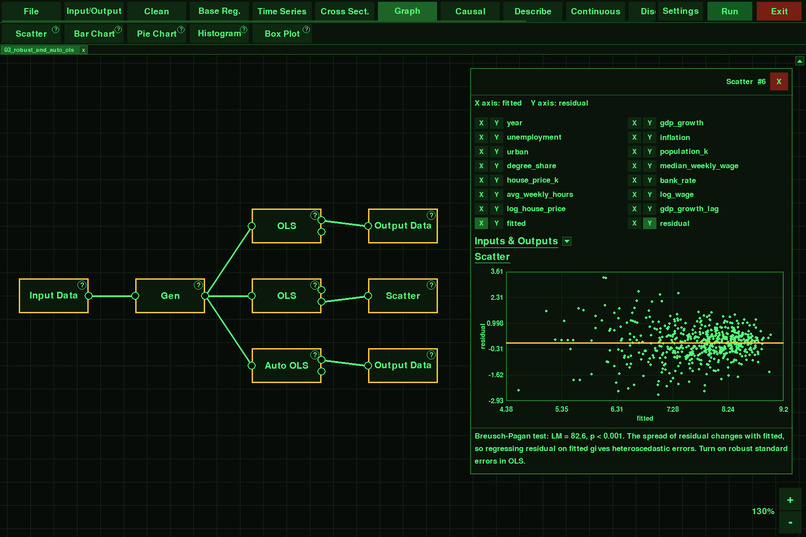
Task: Click help icon on middle OLS node
Action: 315,285
